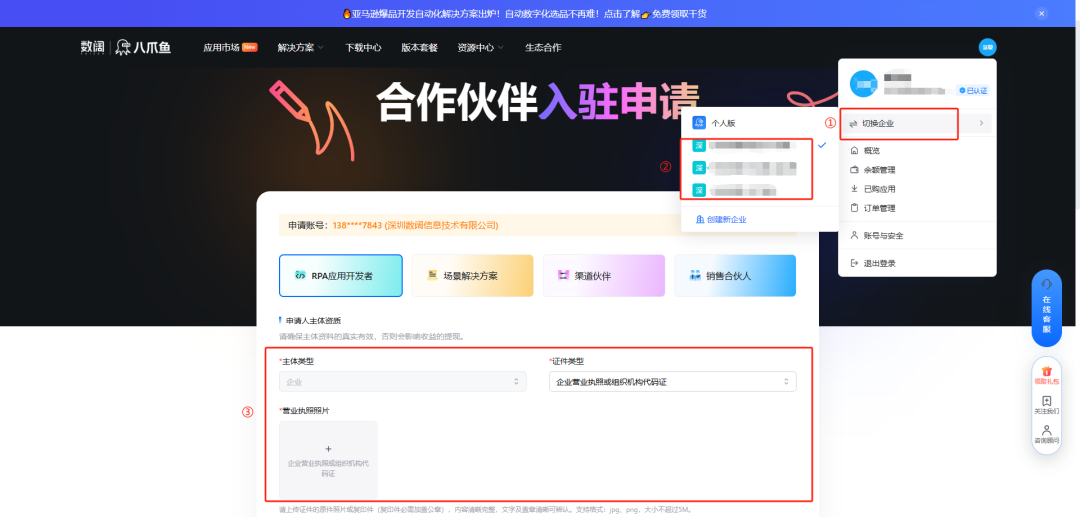Screen dimensions: 1080x517
Task: Click the icon on 场景解决方案 card
Action: (x=433, y=275)
